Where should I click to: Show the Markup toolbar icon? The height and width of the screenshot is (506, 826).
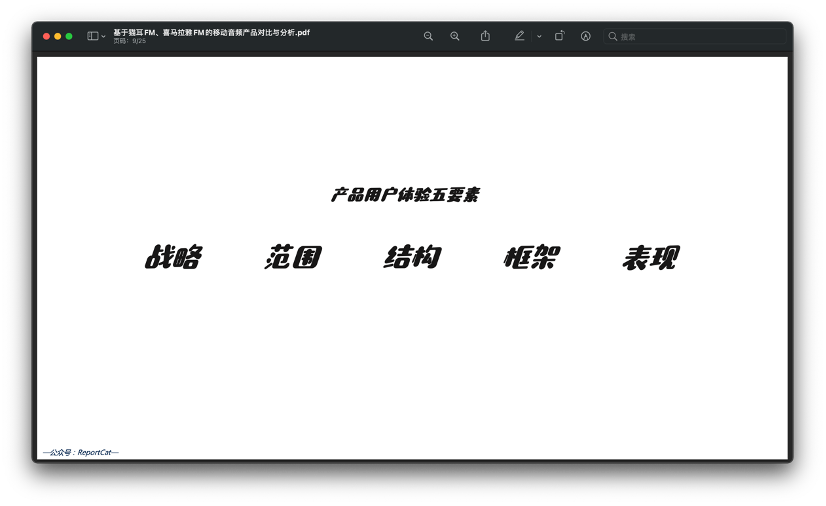(585, 36)
